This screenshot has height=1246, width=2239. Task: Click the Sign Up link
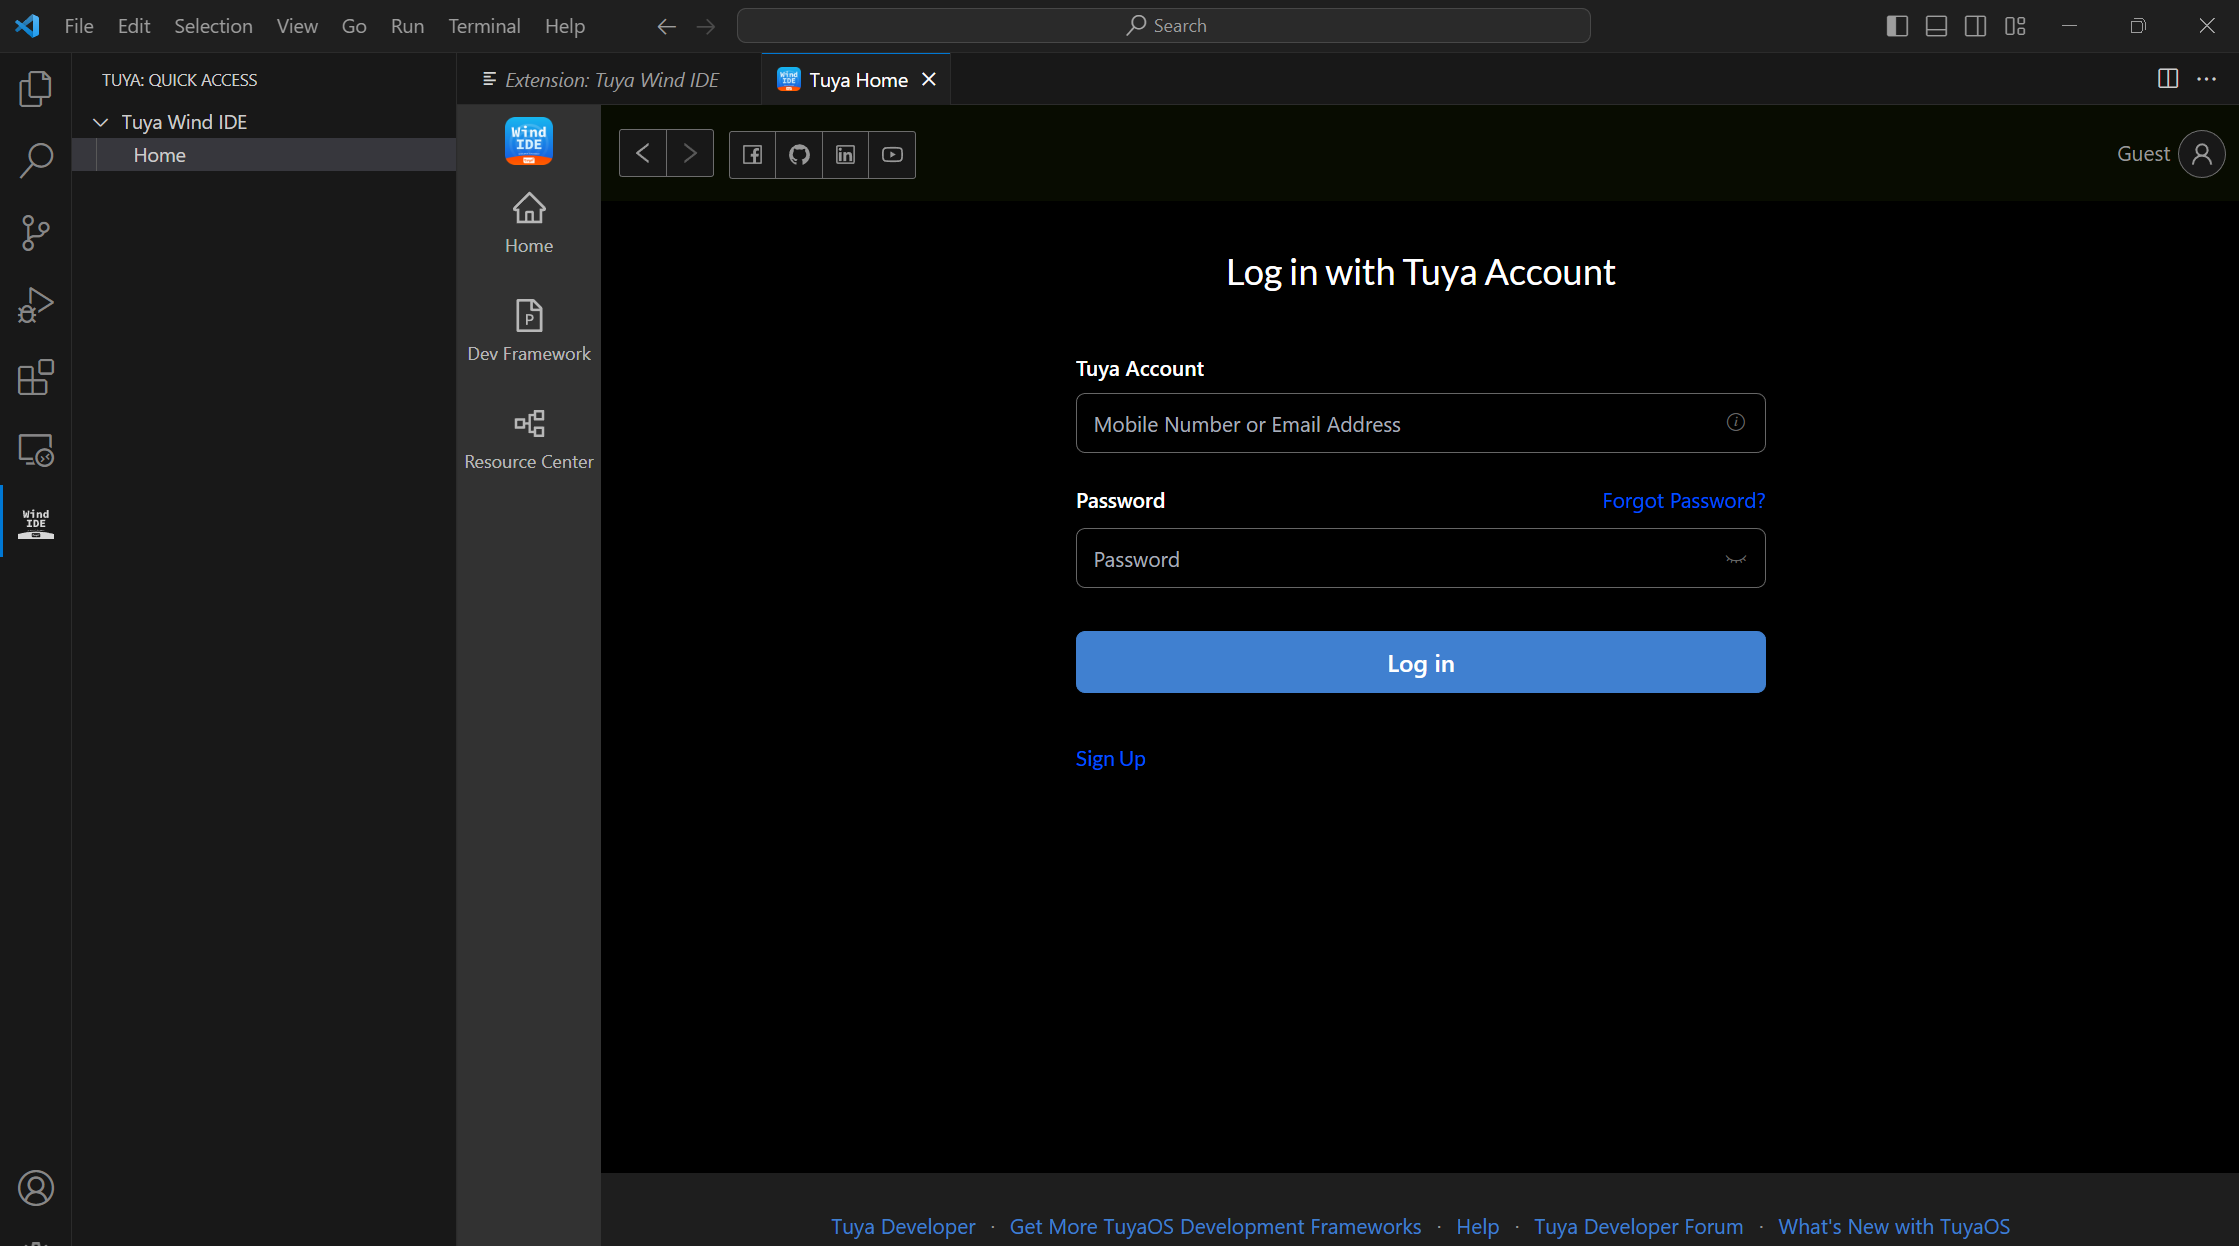1110,759
